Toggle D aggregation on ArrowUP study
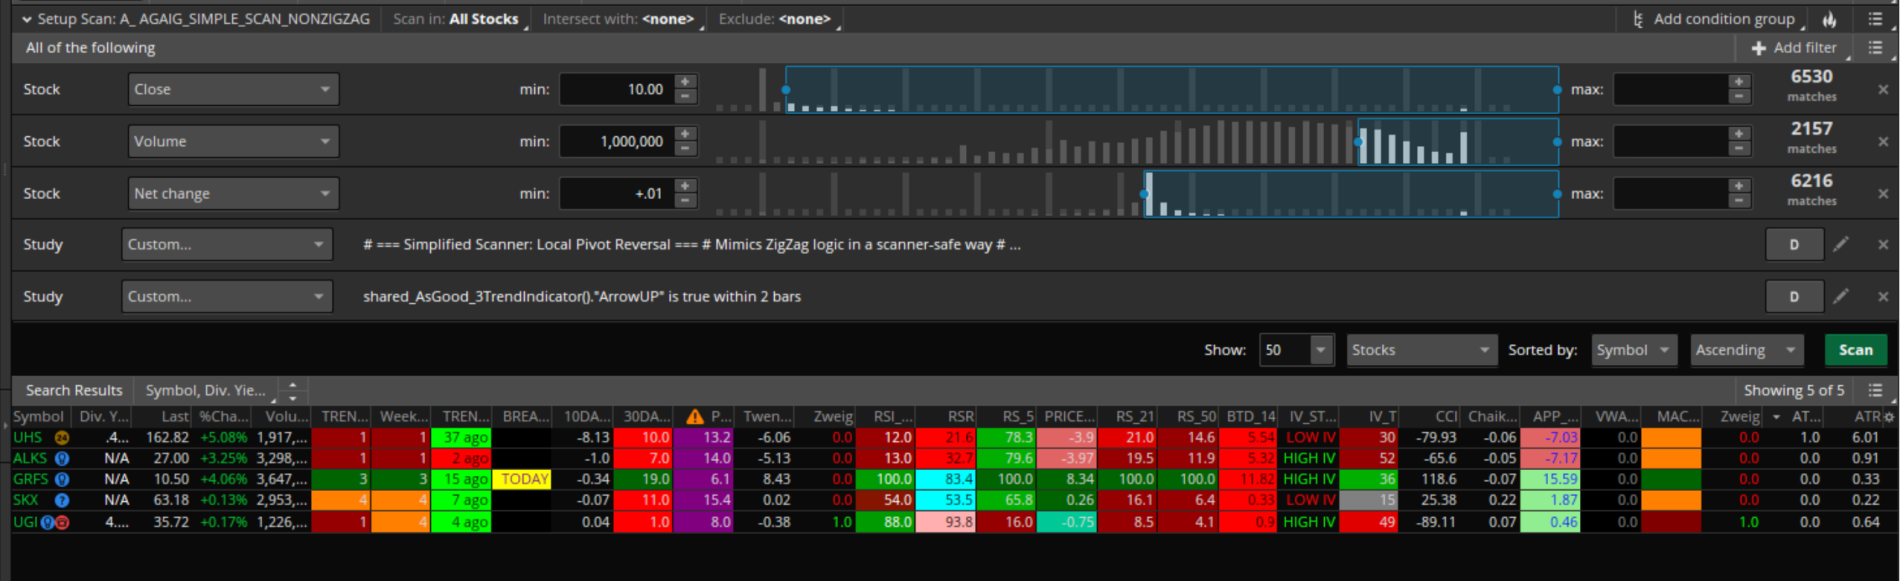 pos(1794,296)
